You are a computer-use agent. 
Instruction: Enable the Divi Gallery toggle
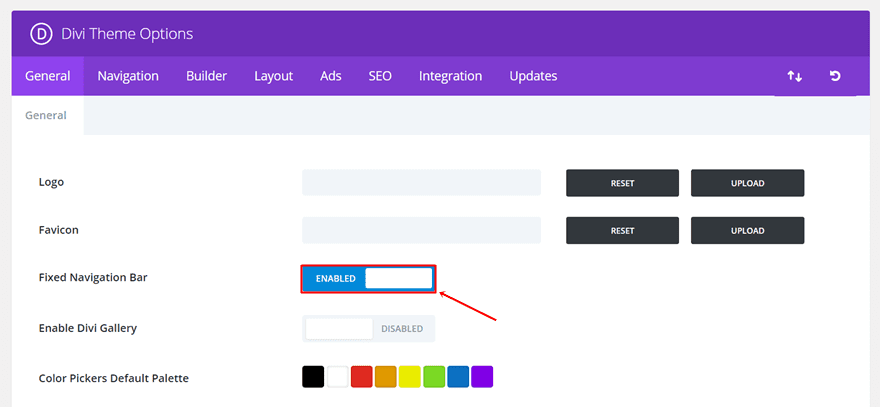pos(368,328)
